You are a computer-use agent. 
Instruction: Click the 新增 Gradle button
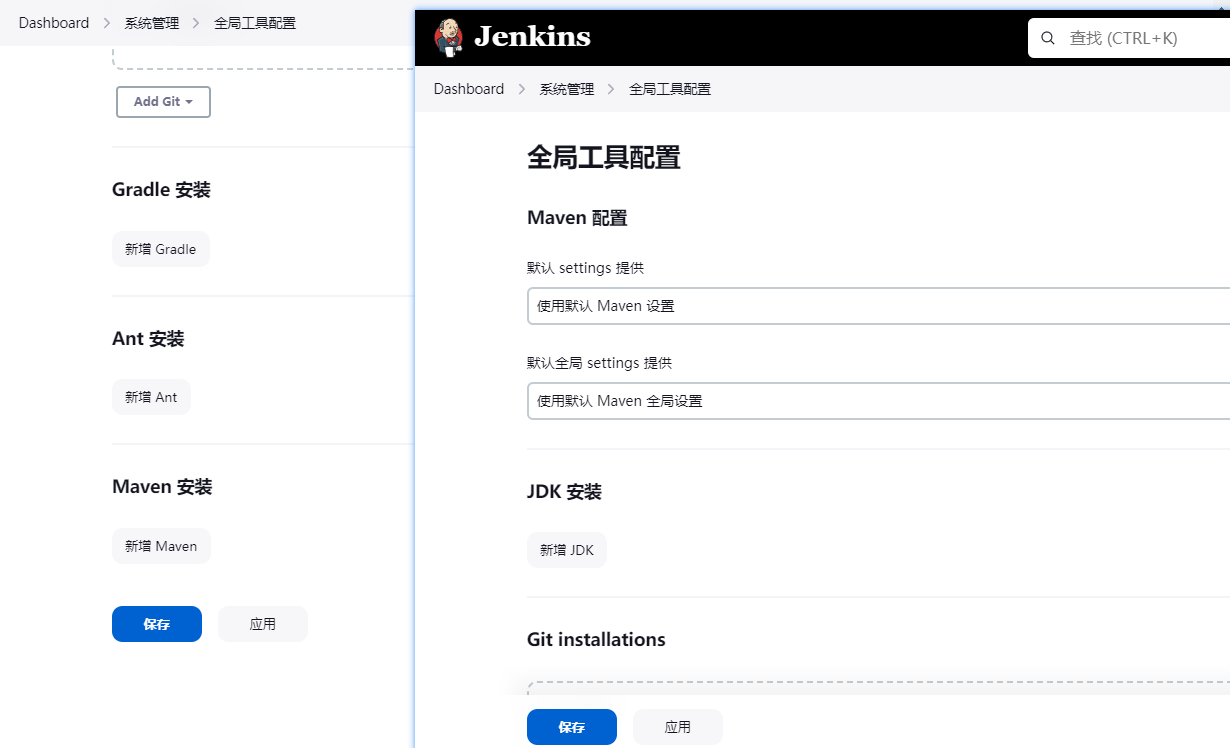coord(160,249)
